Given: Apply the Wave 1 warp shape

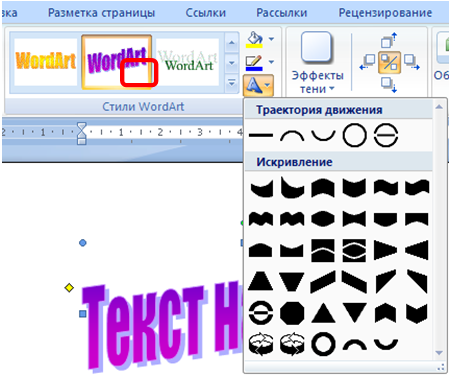Looking at the screenshot, I should pos(386,188).
